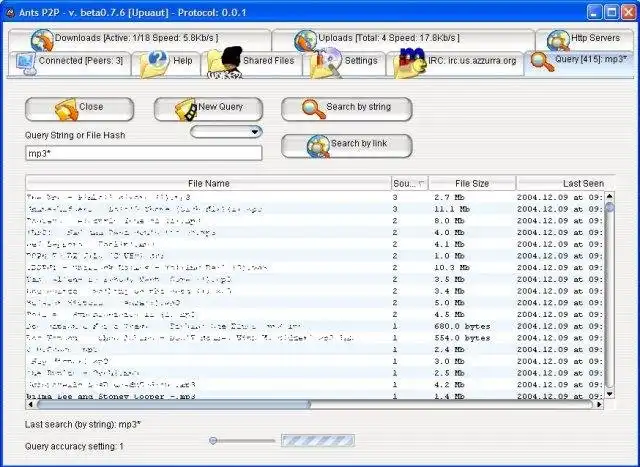The image size is (640, 467).
Task: Sort by Sources column header
Action: point(409,184)
